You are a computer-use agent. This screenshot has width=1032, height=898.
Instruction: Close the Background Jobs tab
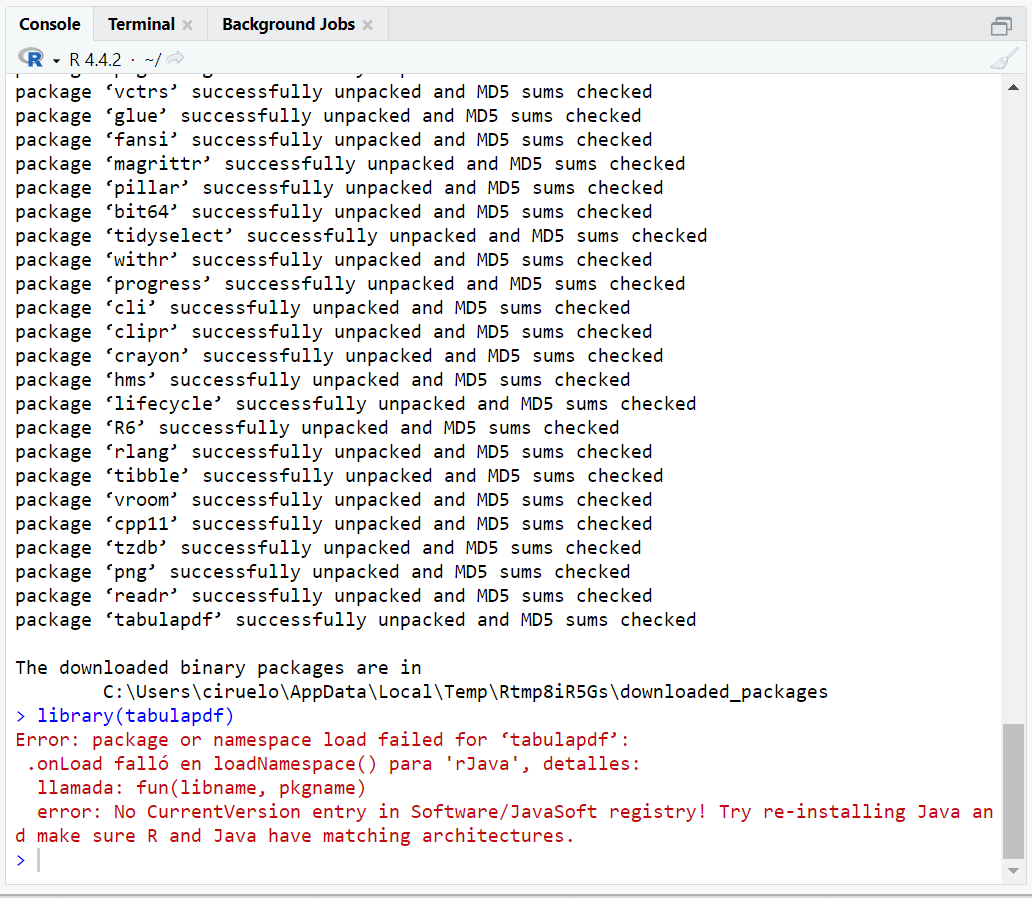tap(367, 25)
